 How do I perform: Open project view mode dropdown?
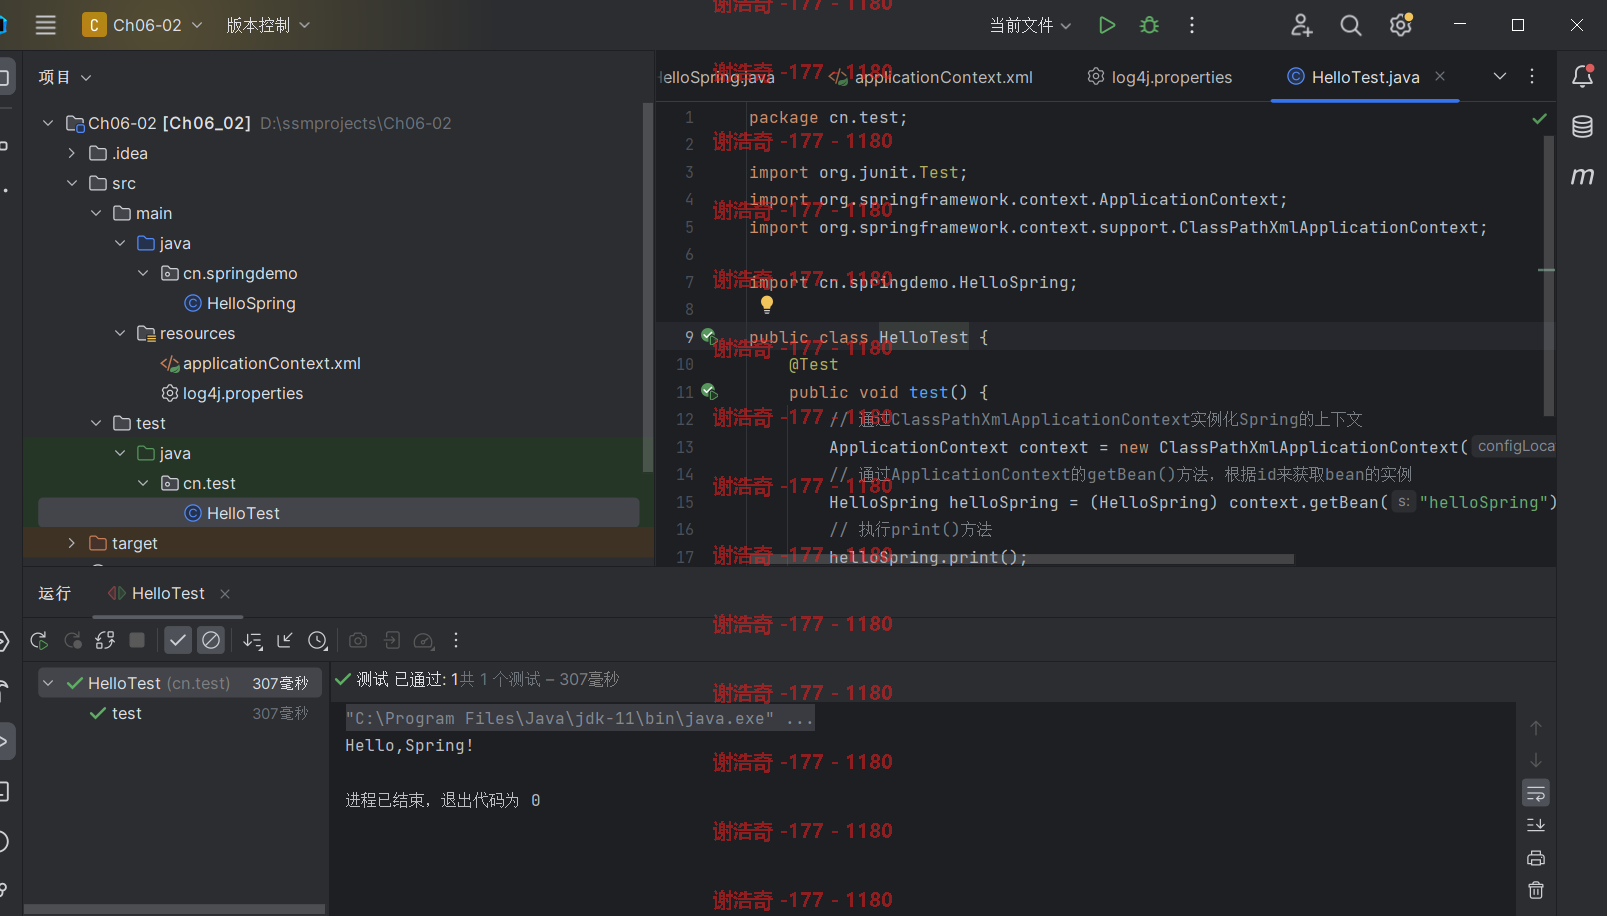pos(65,77)
